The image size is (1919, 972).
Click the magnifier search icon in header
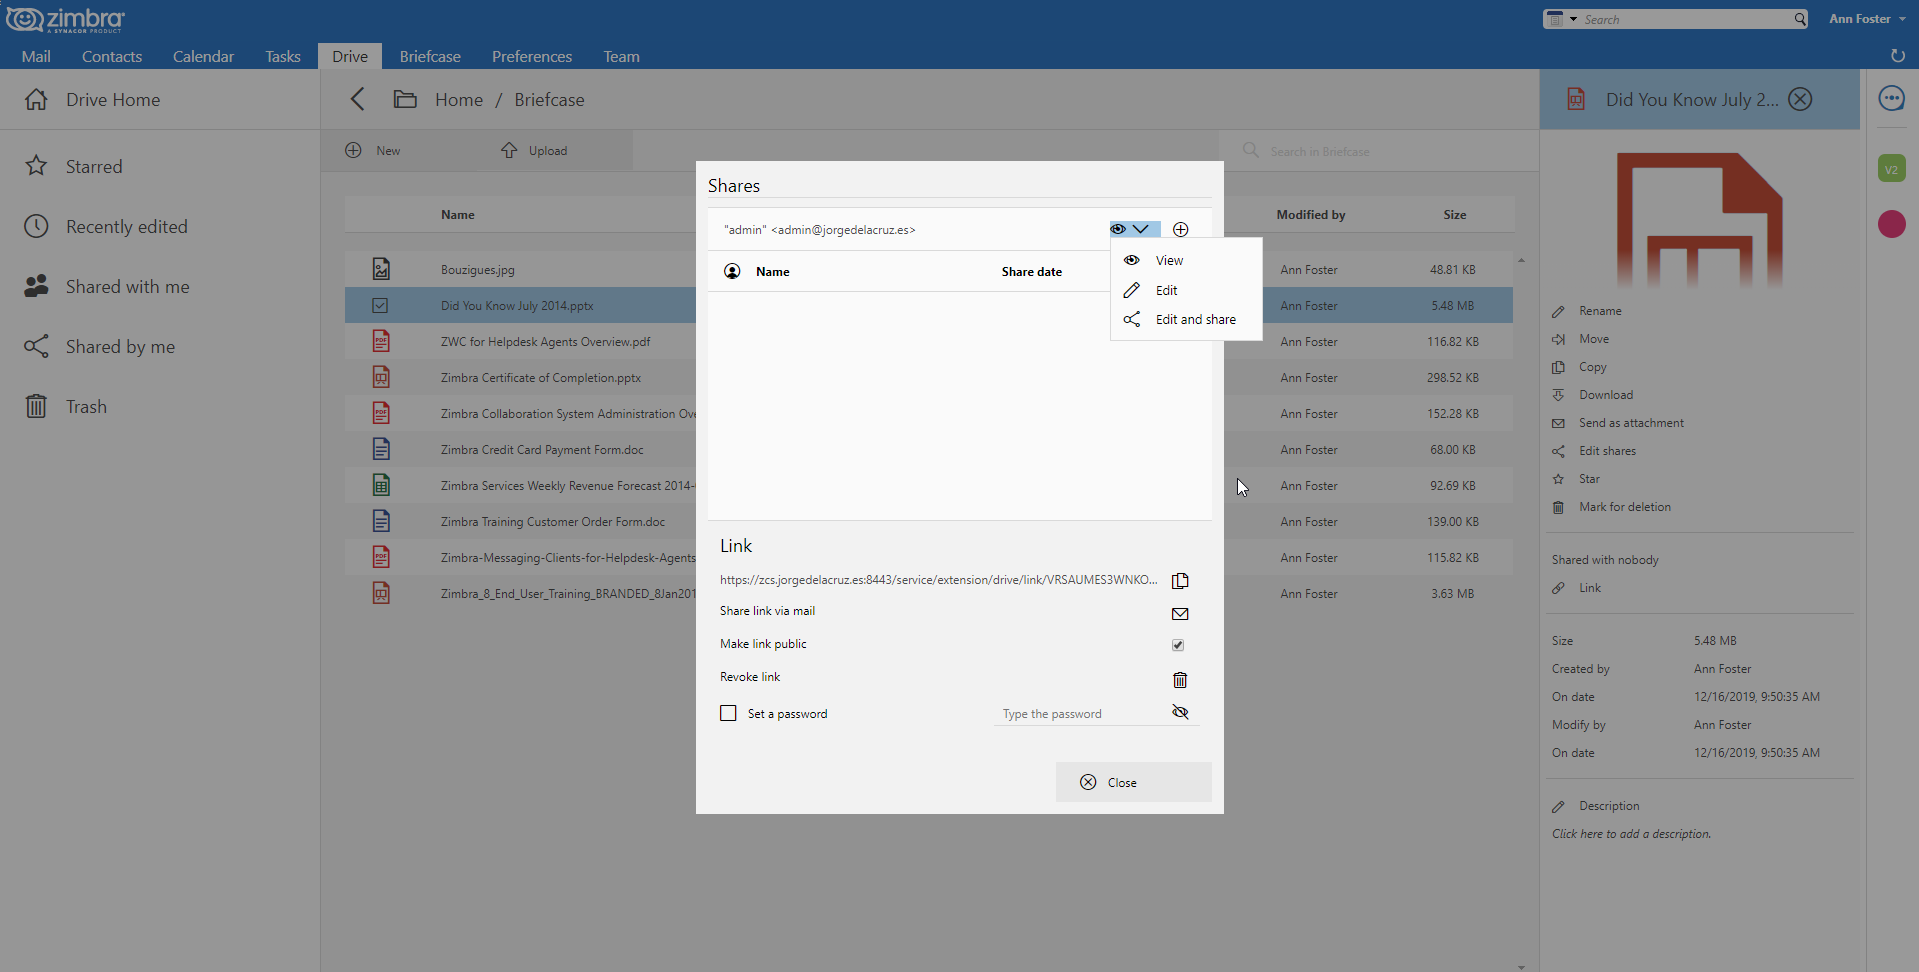[x=1800, y=19]
